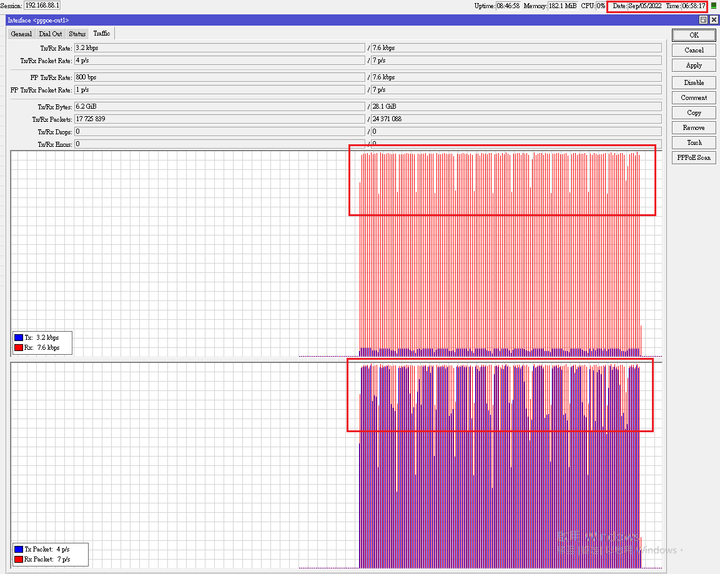Click the Apply button
This screenshot has height=574, width=720.
coord(694,65)
